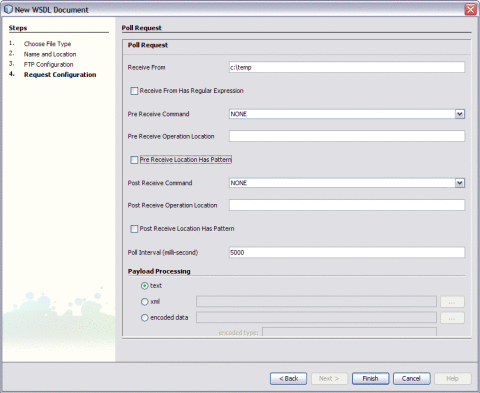Click the encoded data text field

[316, 318]
